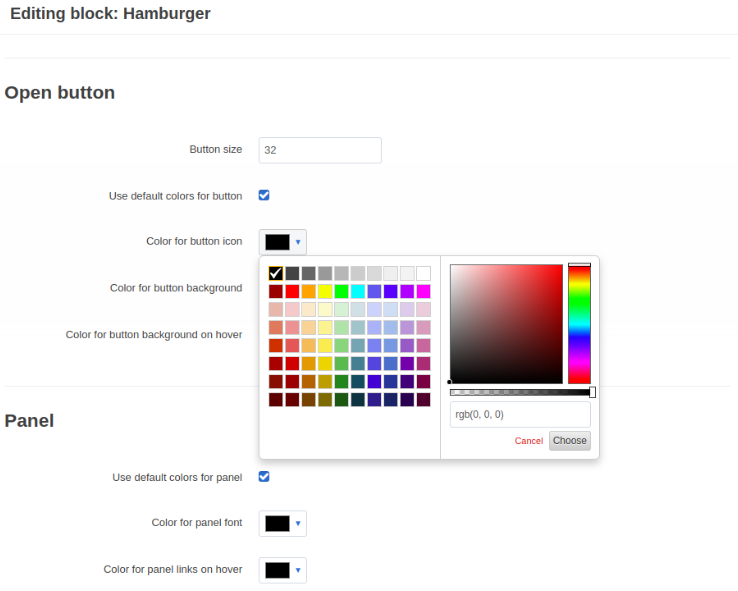This screenshot has width=738, height=591.
Task: Click the Button size input field
Action: point(320,151)
